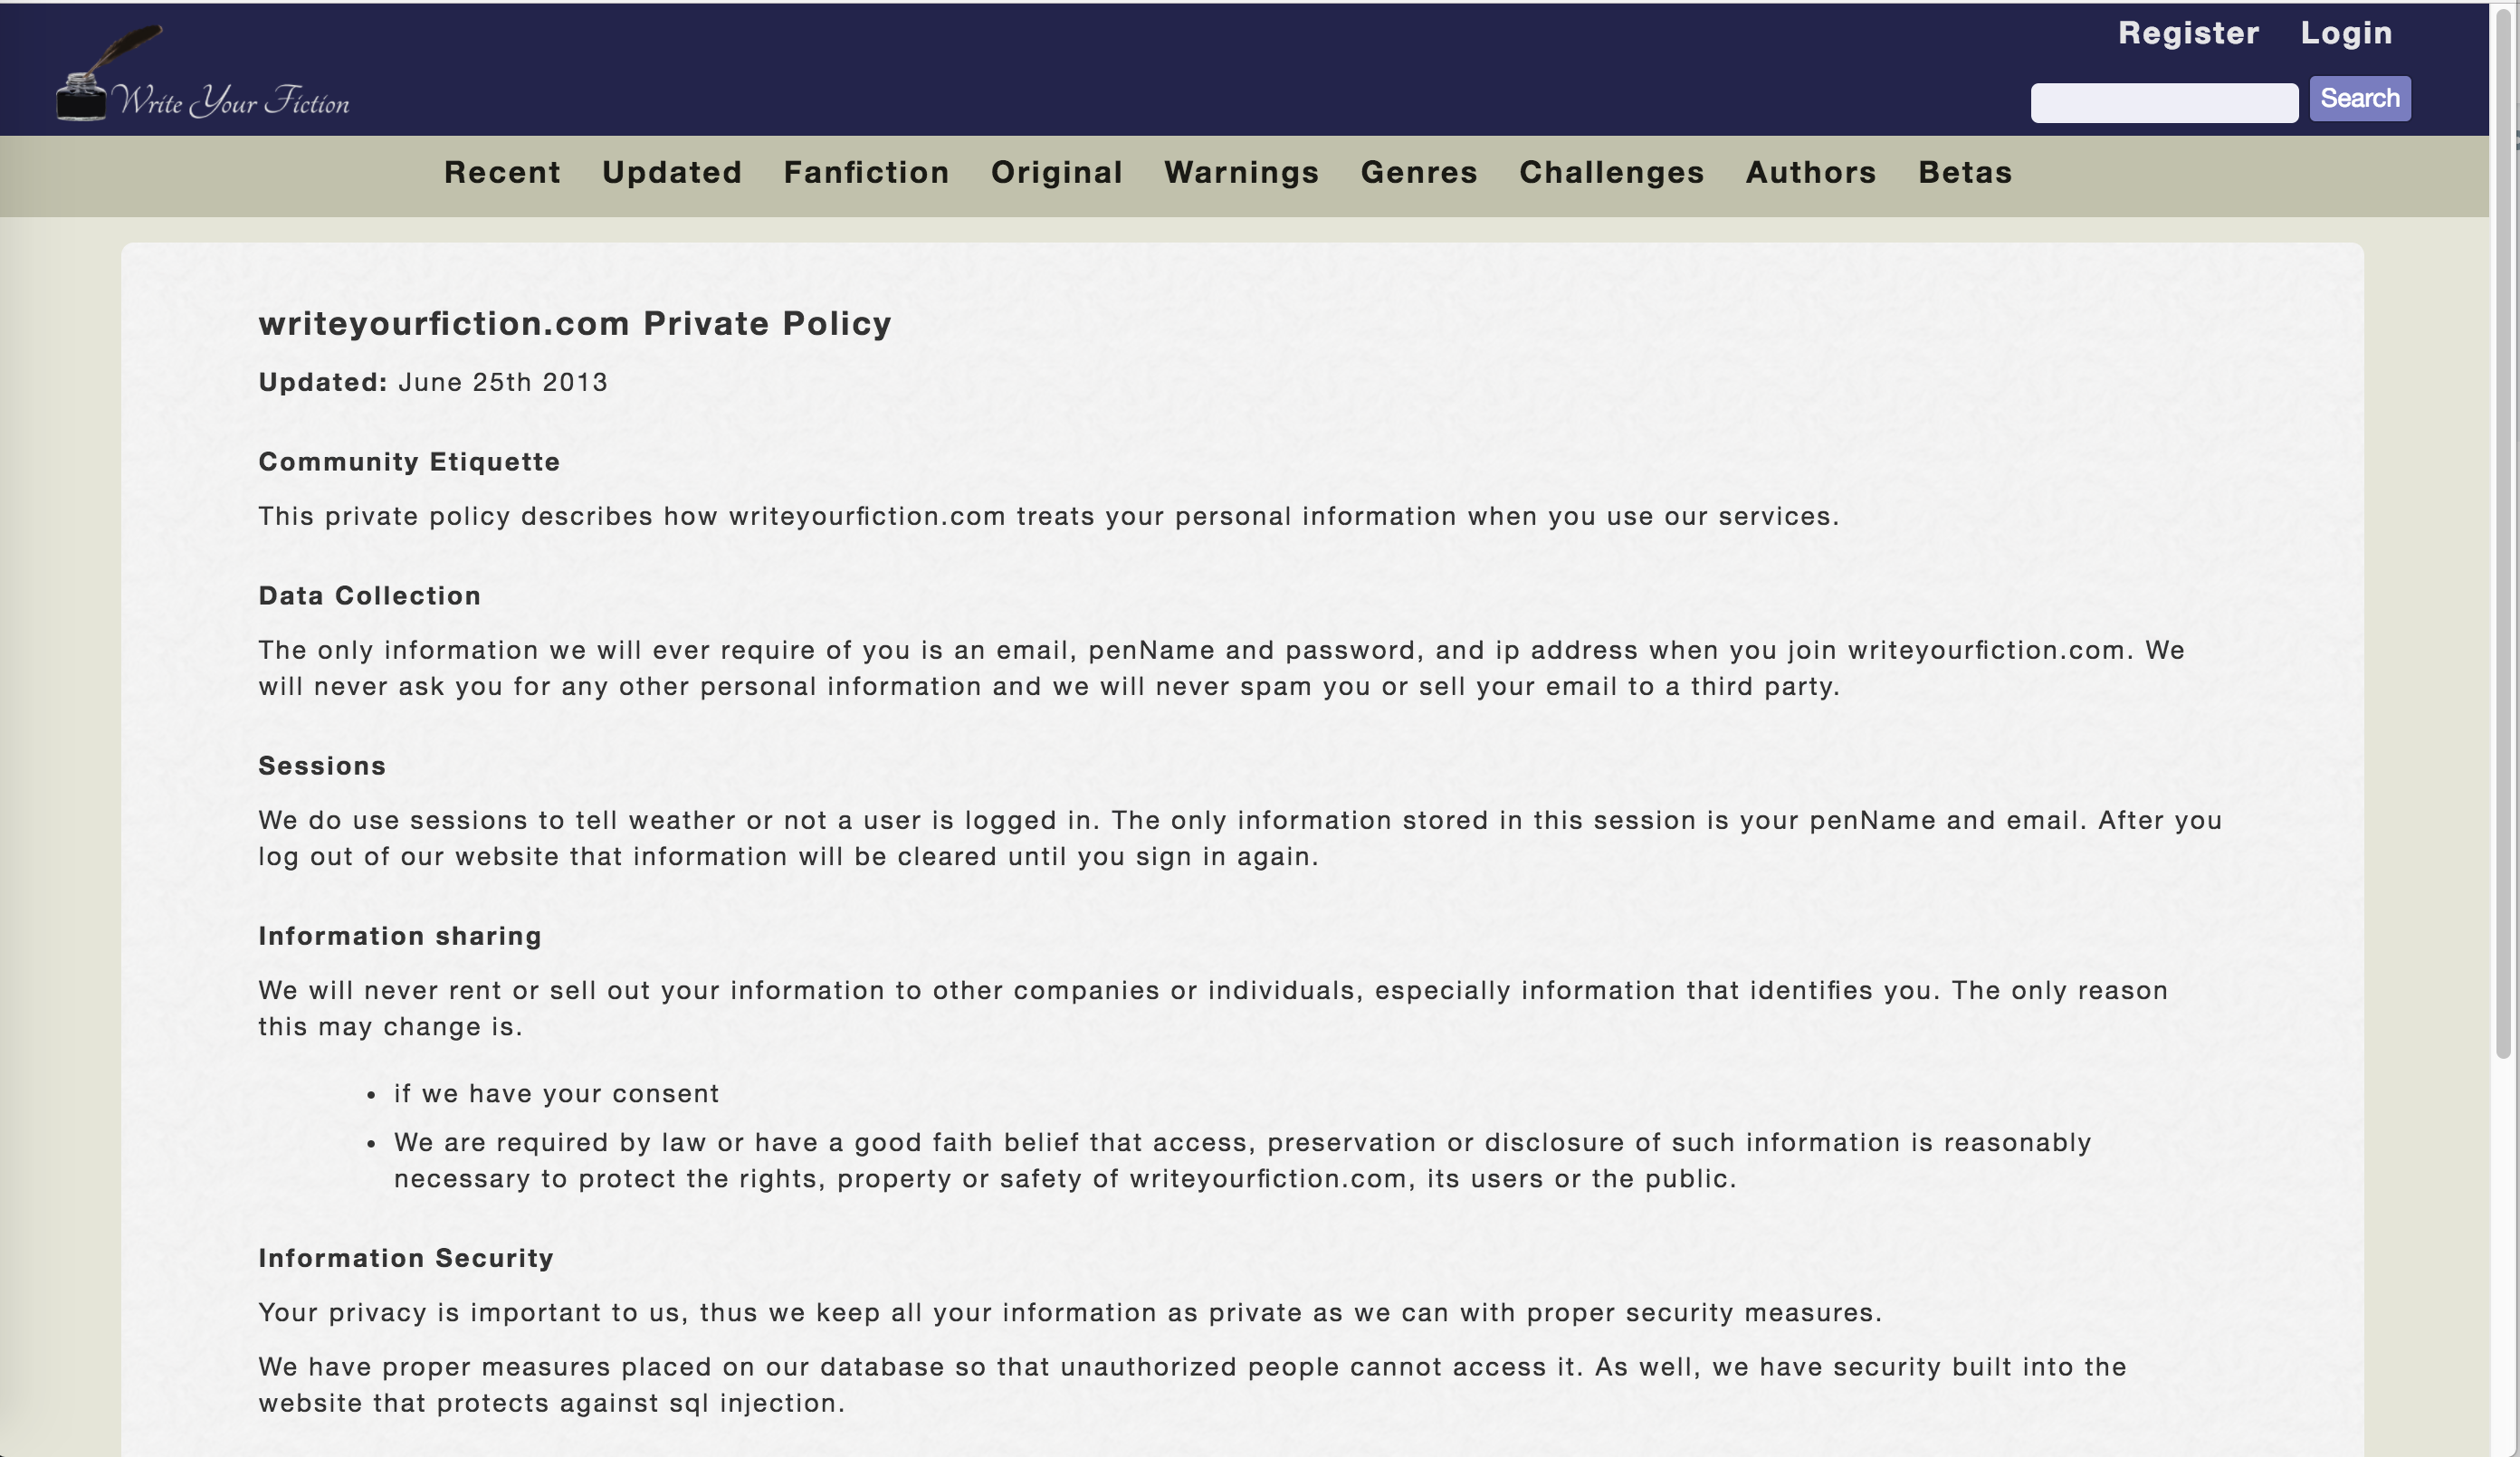
Task: Click the Write Your Fiction logo text
Action: (x=232, y=101)
